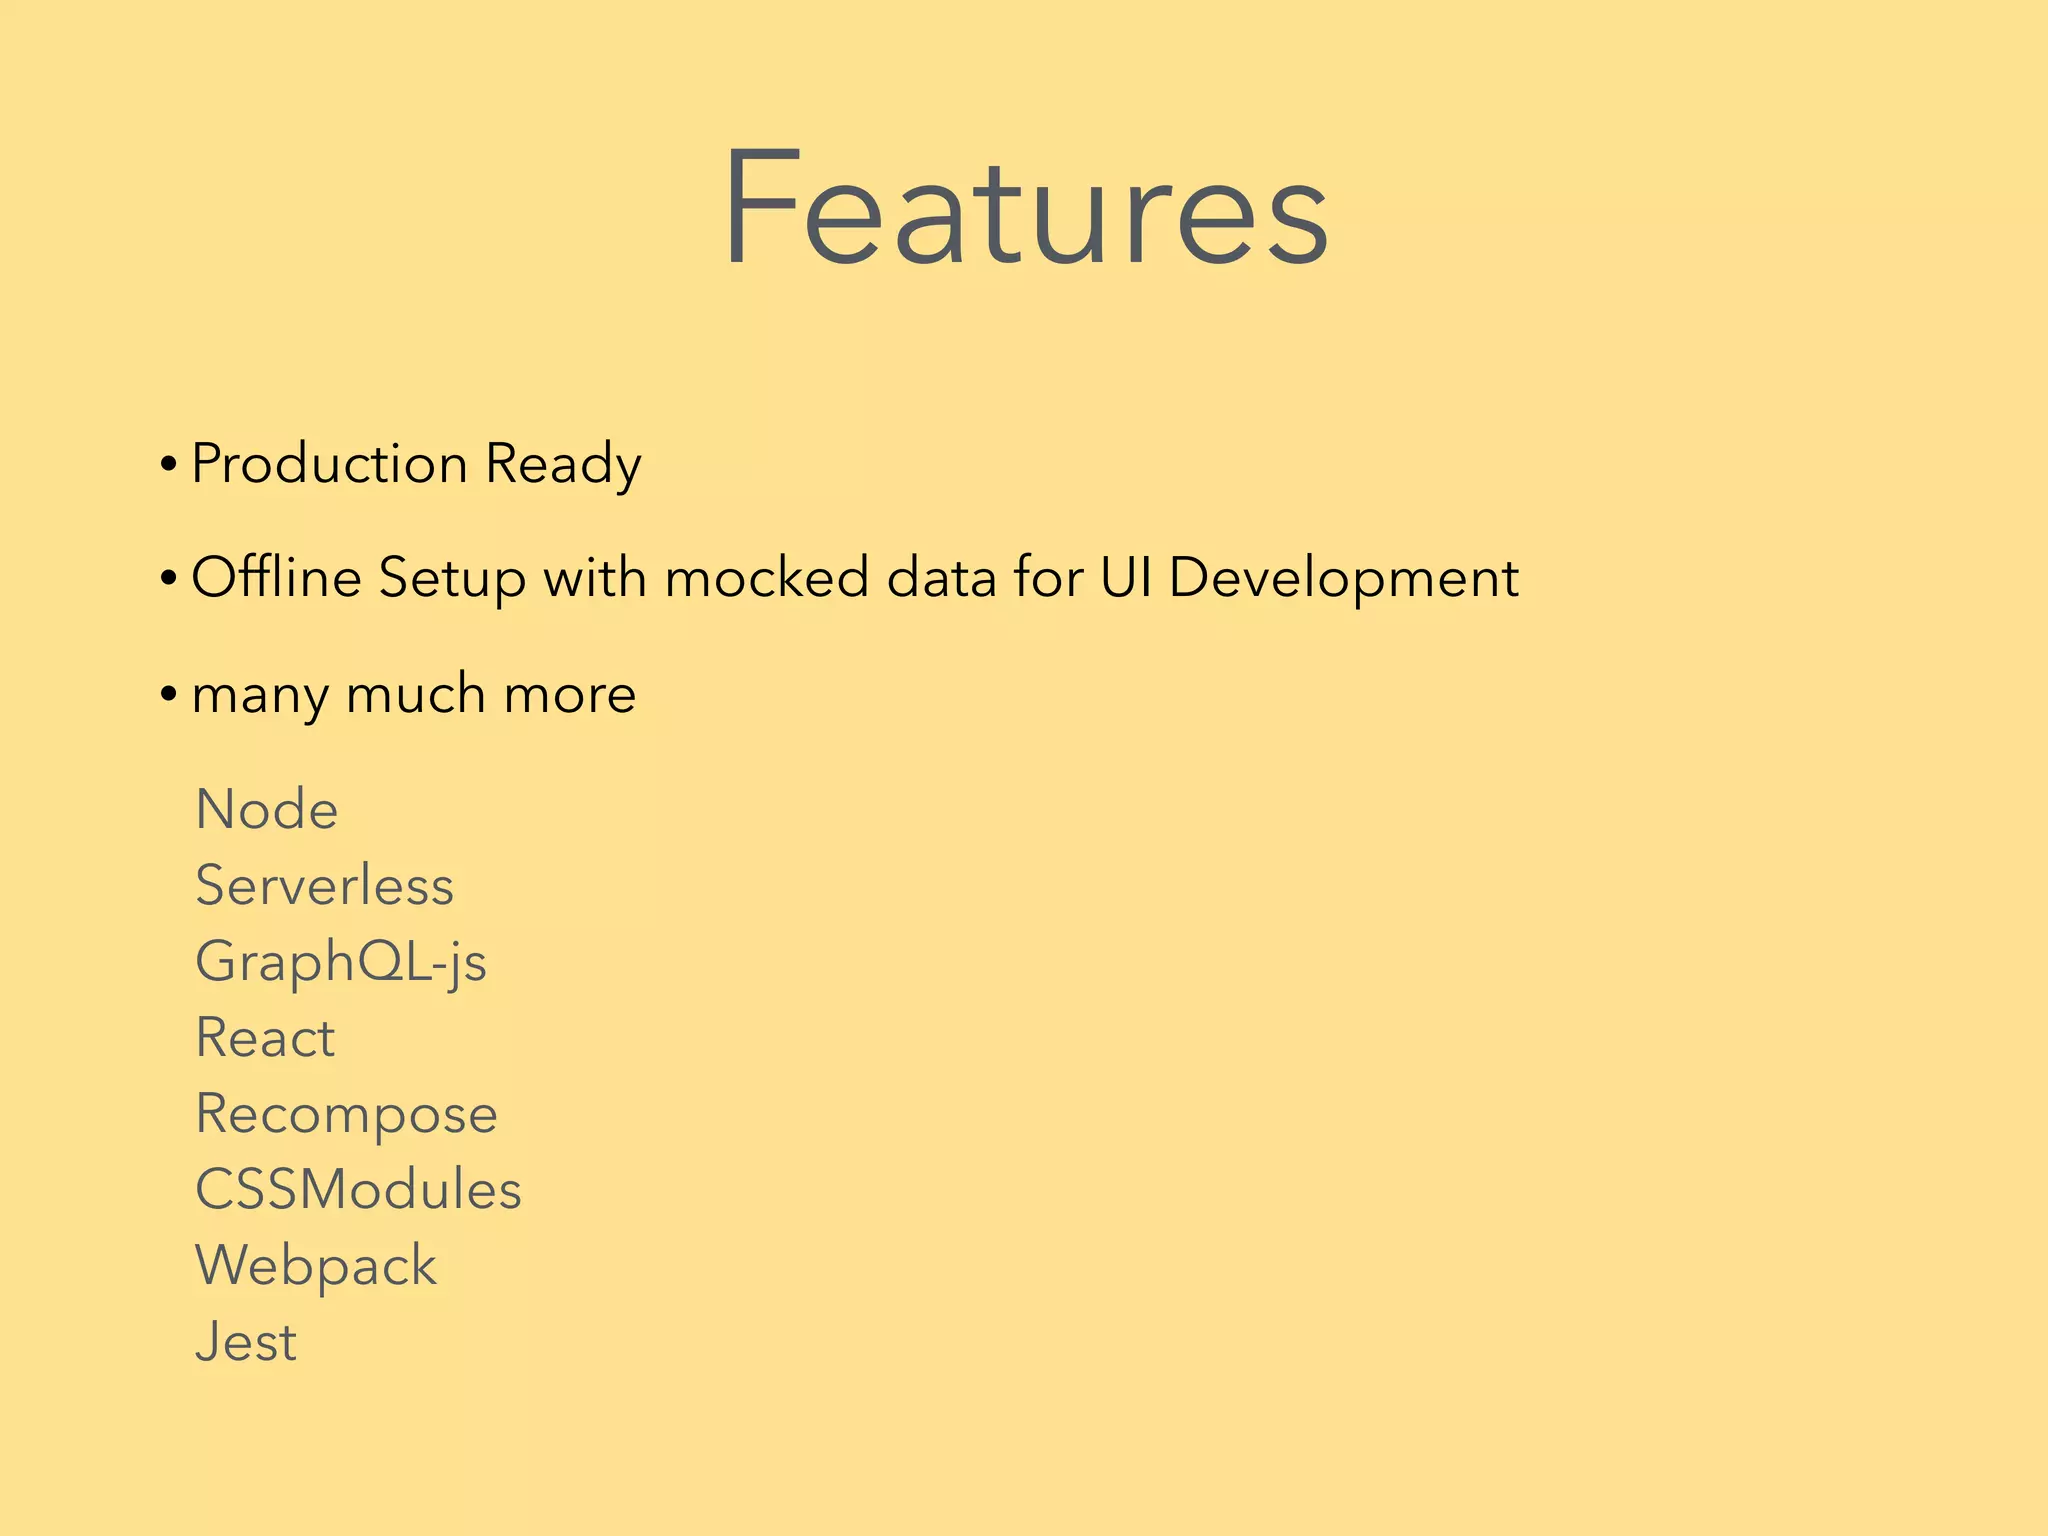Click the word Ready in first bullet

click(563, 464)
